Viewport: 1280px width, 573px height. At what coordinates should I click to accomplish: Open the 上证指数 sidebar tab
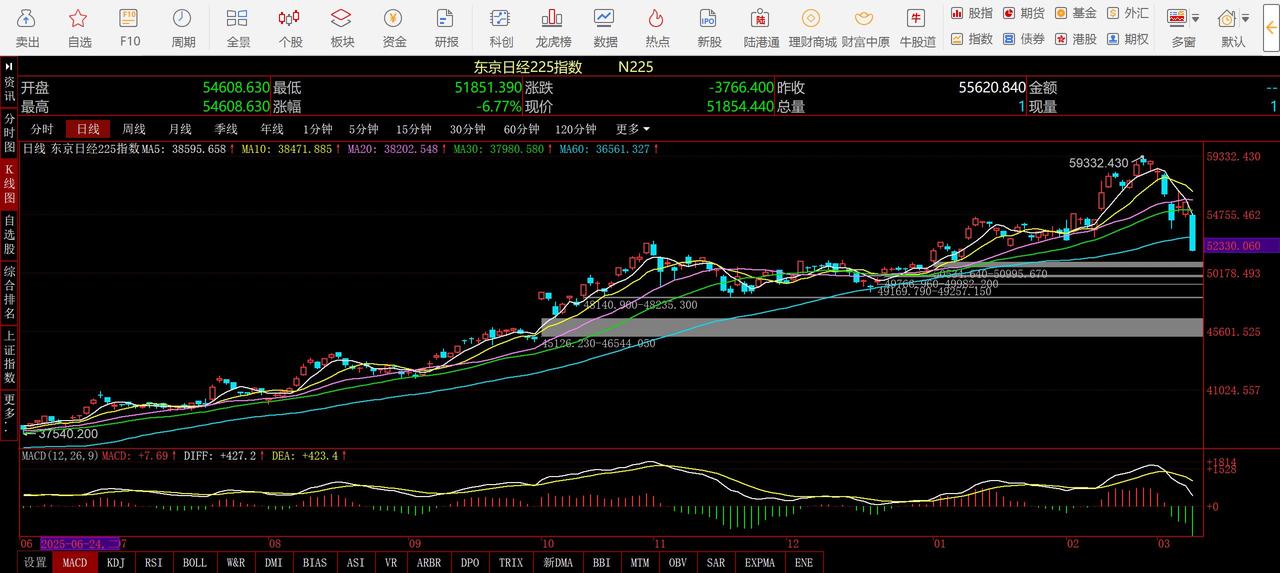coord(9,357)
